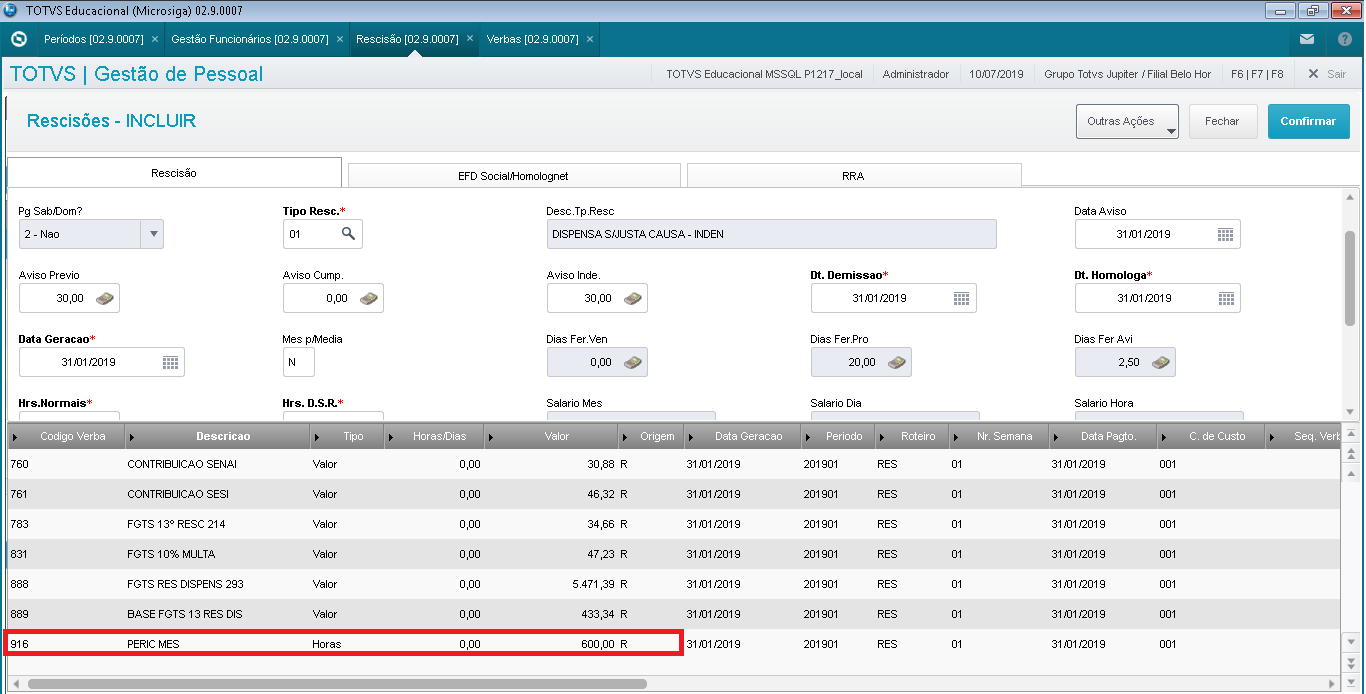Viewport: 1366px width, 694px height.
Task: Select the FGTS 13º RESC 214 row
Action: [x=674, y=524]
